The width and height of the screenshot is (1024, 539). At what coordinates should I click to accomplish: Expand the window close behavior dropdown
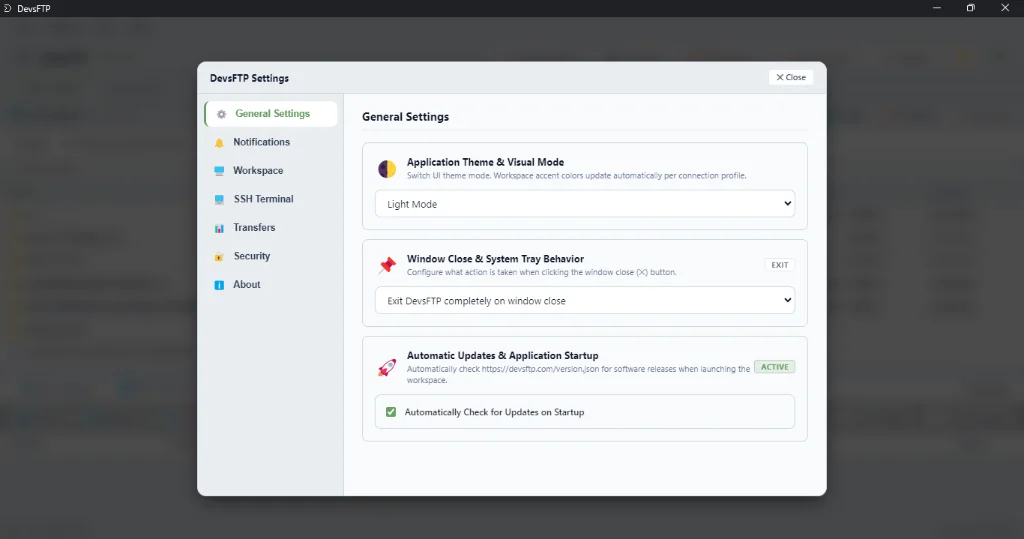pos(584,301)
